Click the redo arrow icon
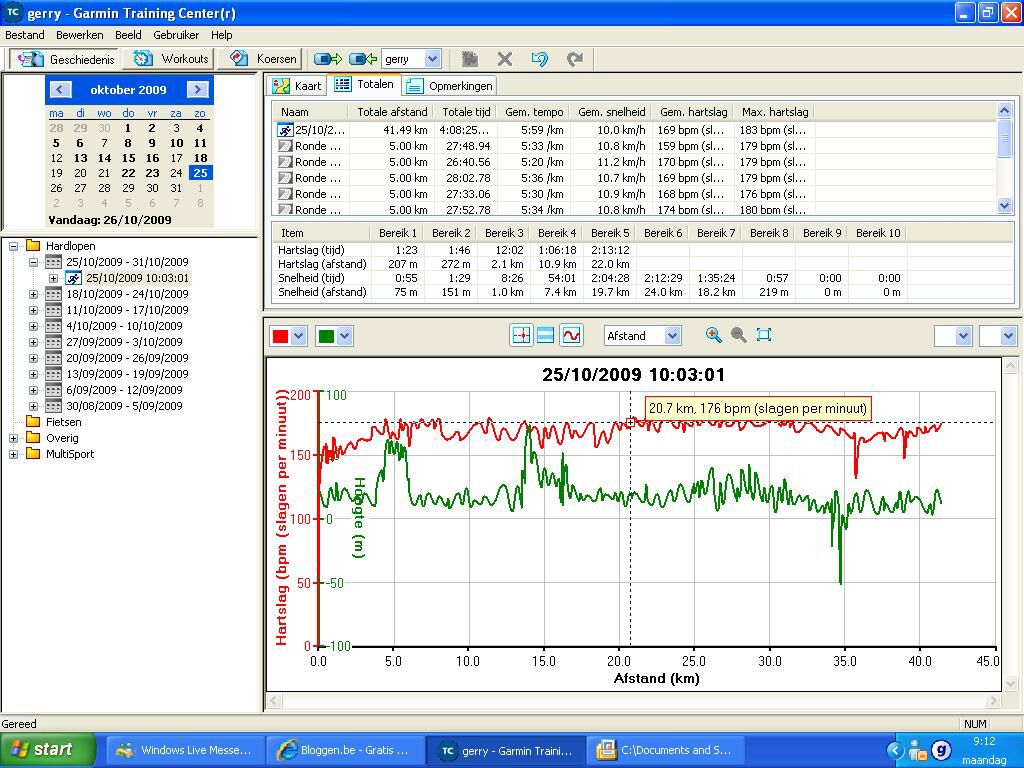This screenshot has width=1024, height=768. tap(575, 59)
